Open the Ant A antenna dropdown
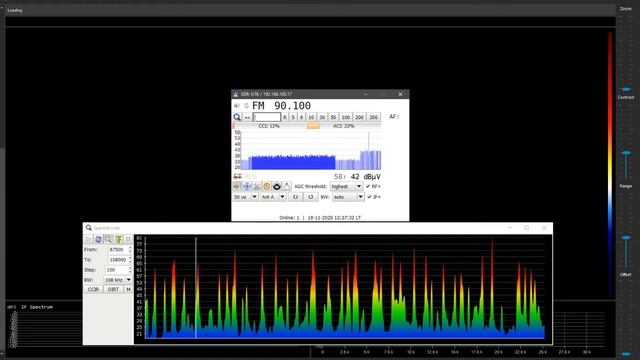This screenshot has width=640, height=360. (x=273, y=197)
